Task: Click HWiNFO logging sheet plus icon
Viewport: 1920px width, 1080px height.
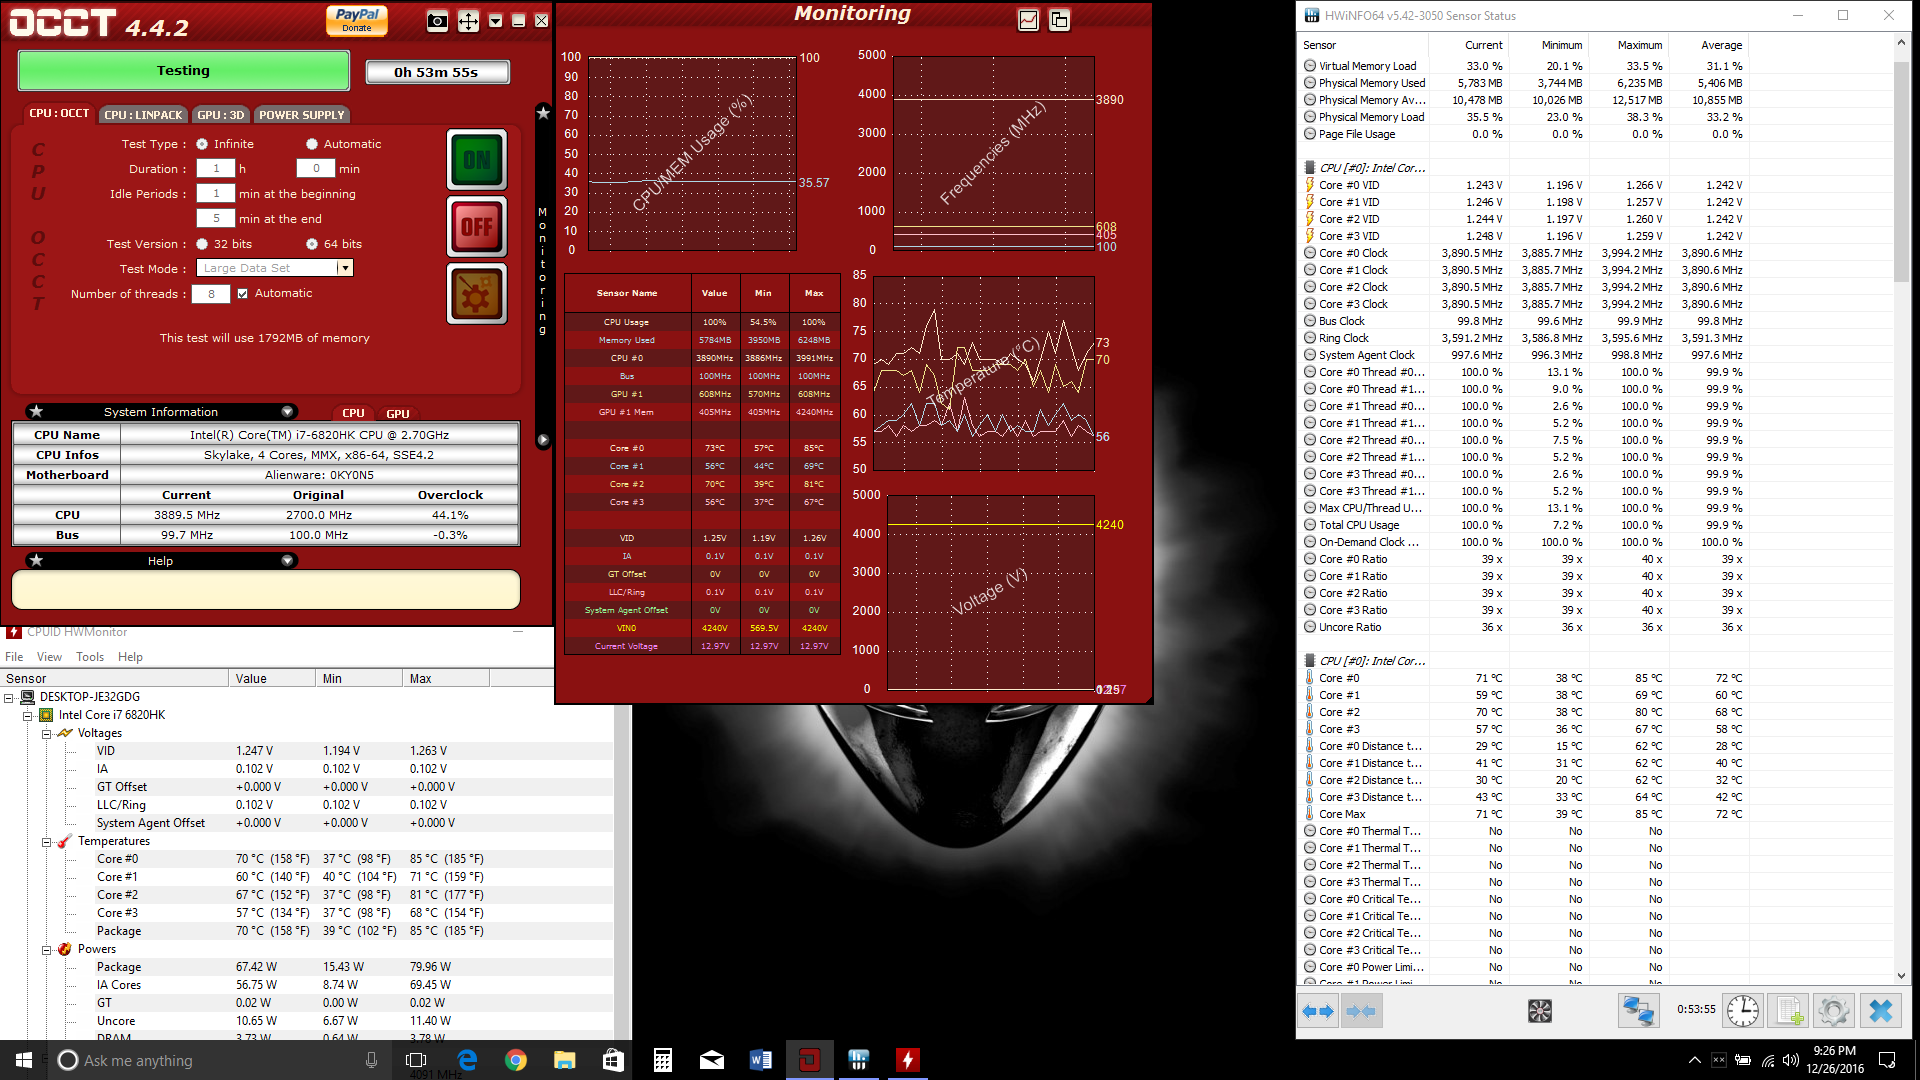Action: [1789, 1012]
